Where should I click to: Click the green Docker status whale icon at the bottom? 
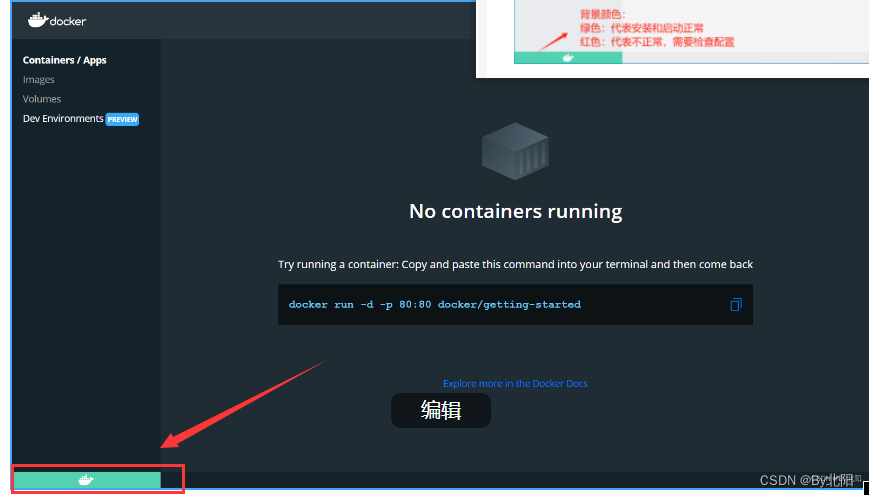coord(86,480)
